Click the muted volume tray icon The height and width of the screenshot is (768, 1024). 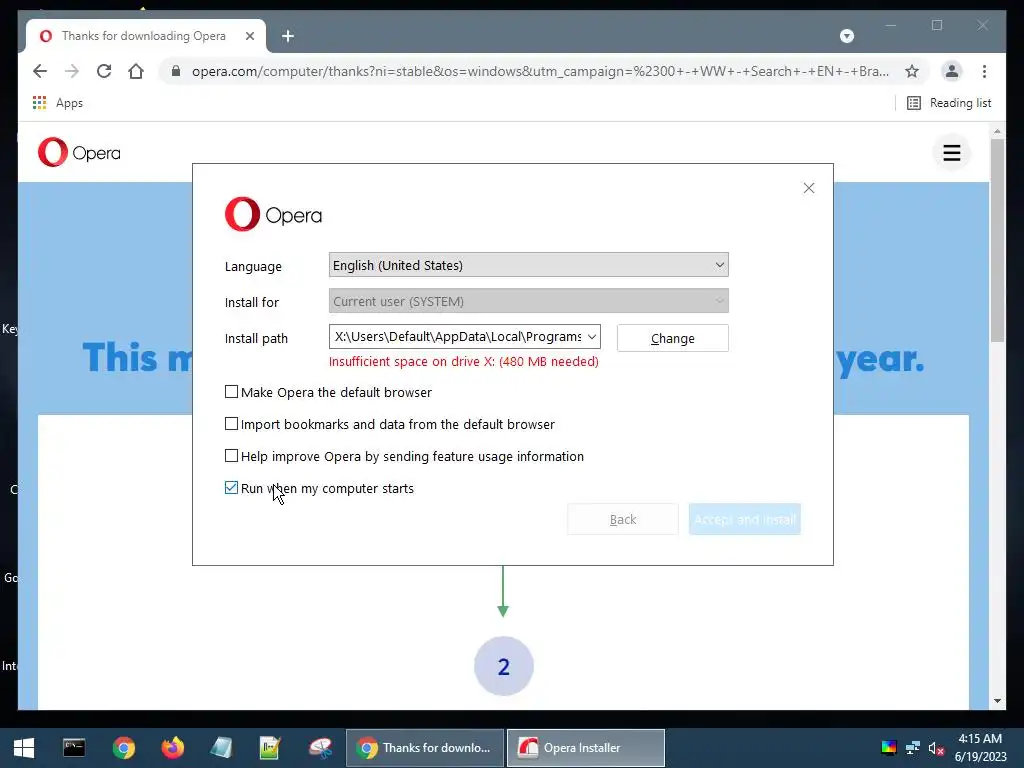pos(936,748)
